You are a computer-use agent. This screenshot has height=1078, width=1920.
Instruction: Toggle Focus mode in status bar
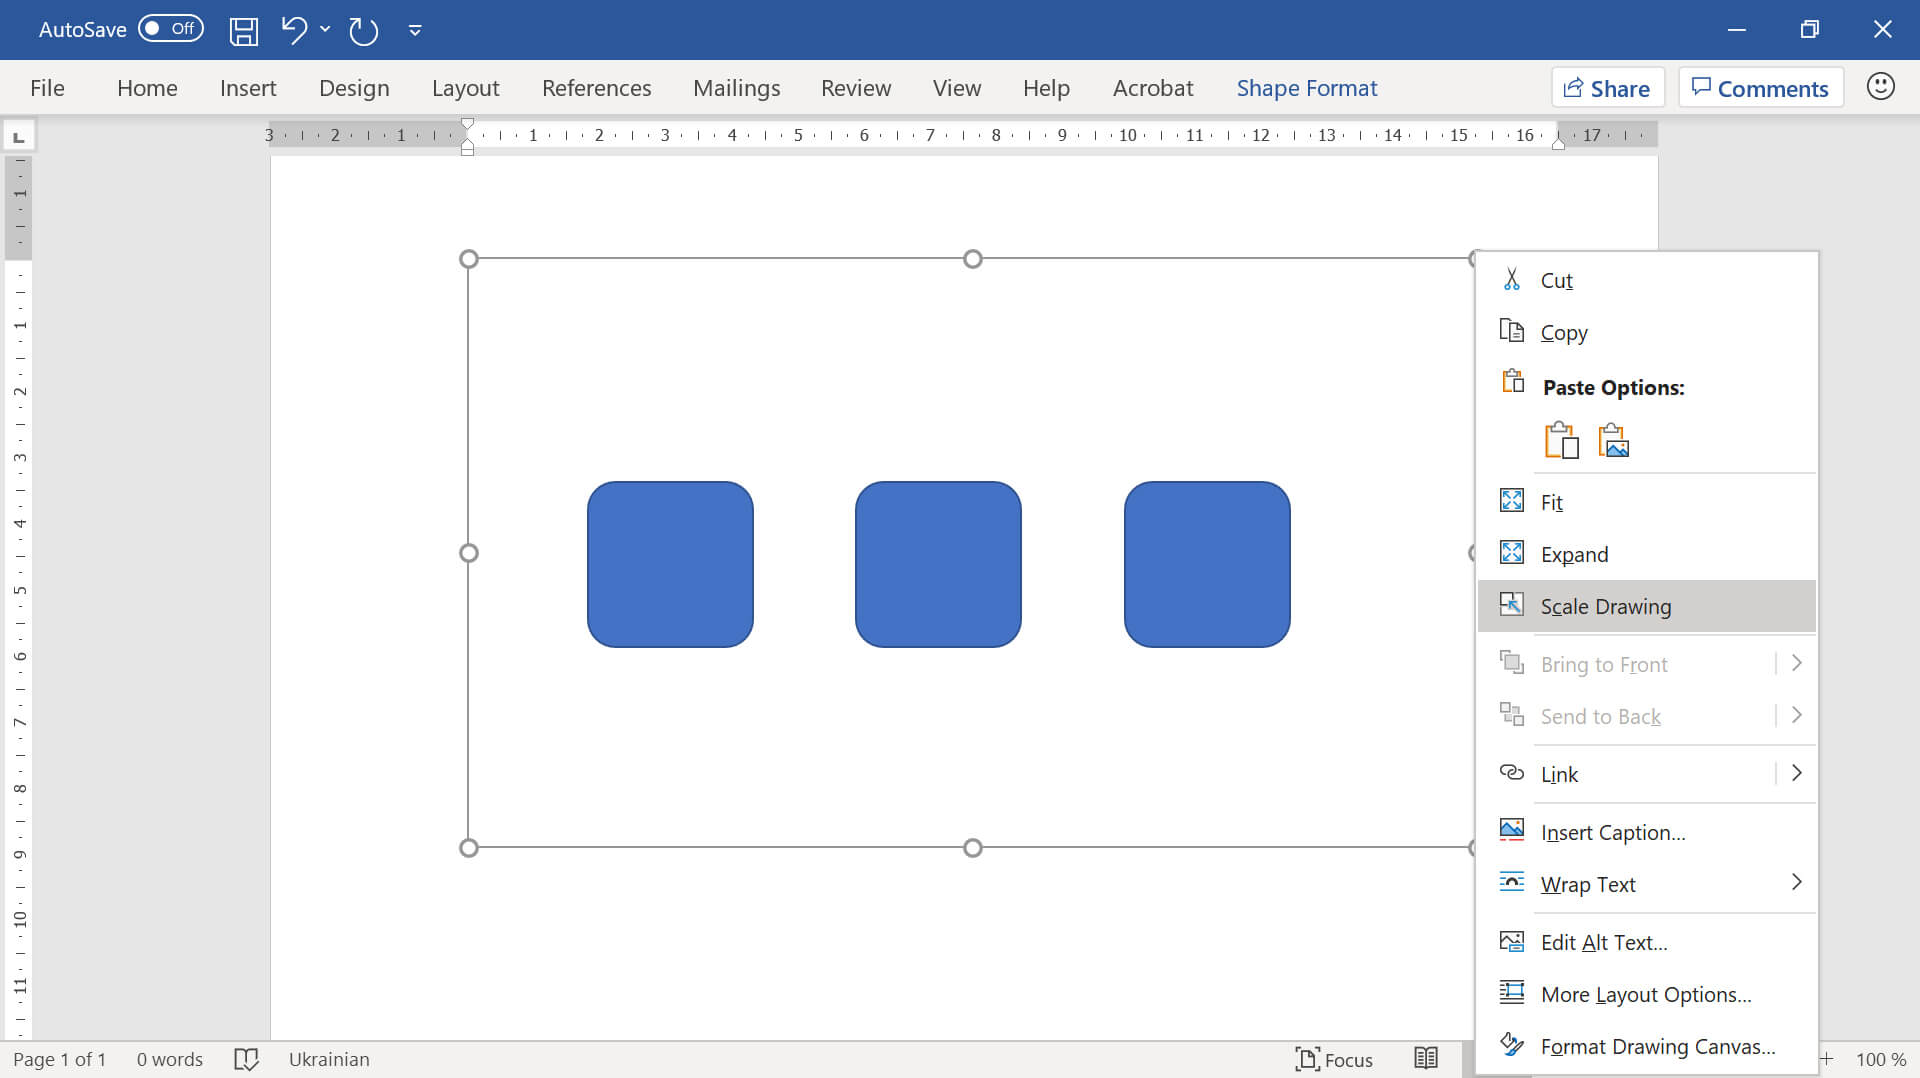(x=1334, y=1059)
